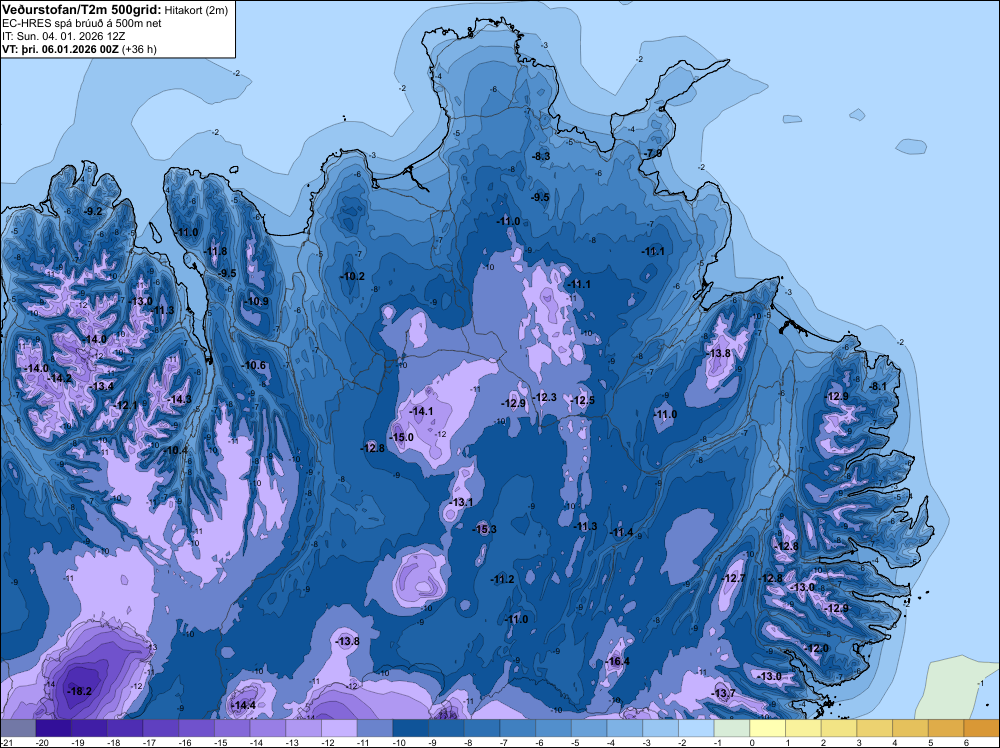Click the '-10.6' temperature label
1000x748 pixels.
click(x=254, y=365)
